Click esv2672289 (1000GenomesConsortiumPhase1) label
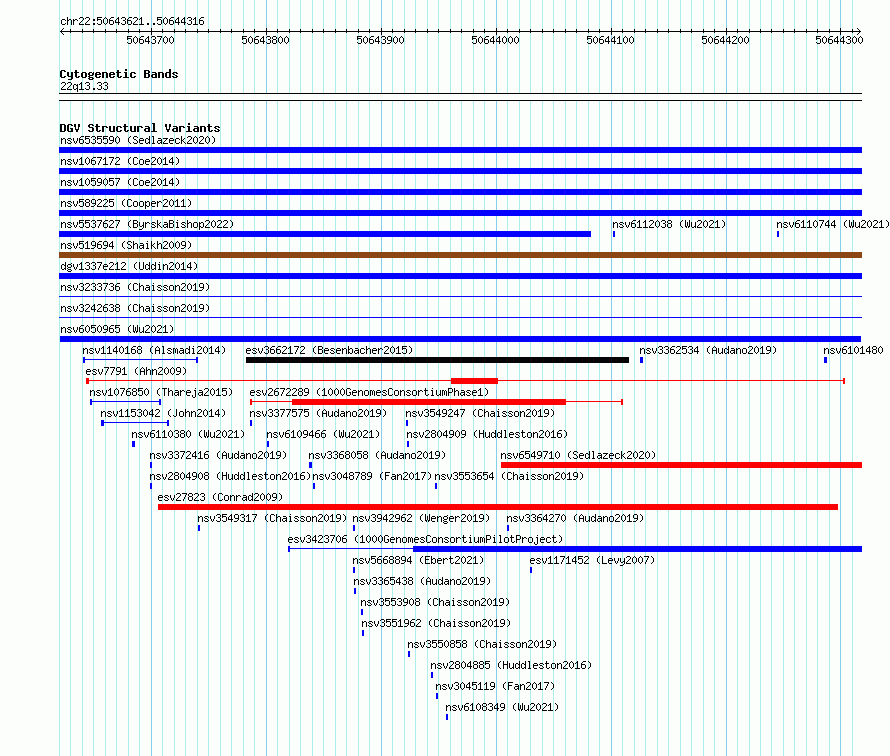Image resolution: width=890 pixels, height=756 pixels. coord(369,392)
